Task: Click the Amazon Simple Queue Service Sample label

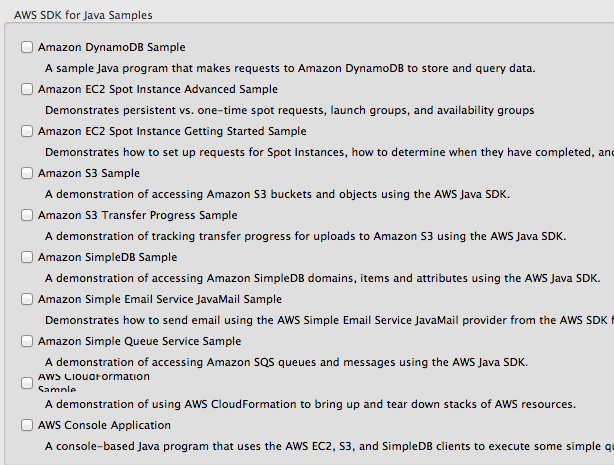Action: pos(139,341)
